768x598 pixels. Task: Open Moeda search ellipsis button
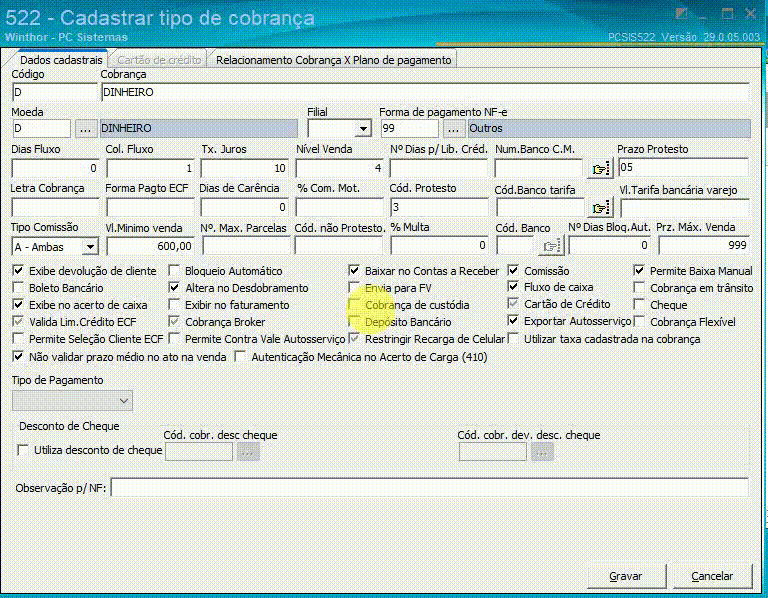tap(86, 129)
